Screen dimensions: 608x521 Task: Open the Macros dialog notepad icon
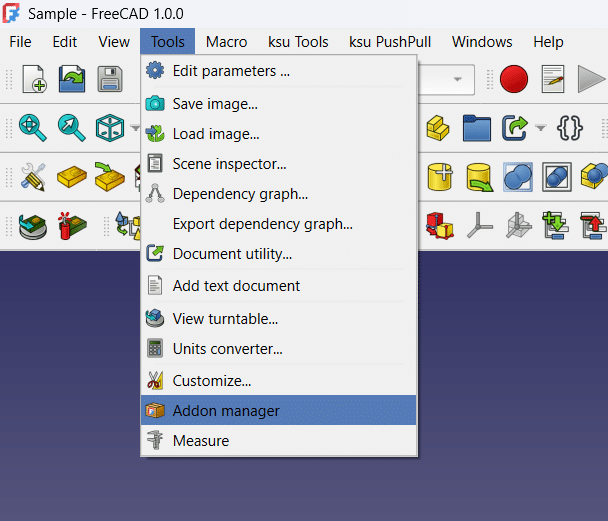click(553, 79)
